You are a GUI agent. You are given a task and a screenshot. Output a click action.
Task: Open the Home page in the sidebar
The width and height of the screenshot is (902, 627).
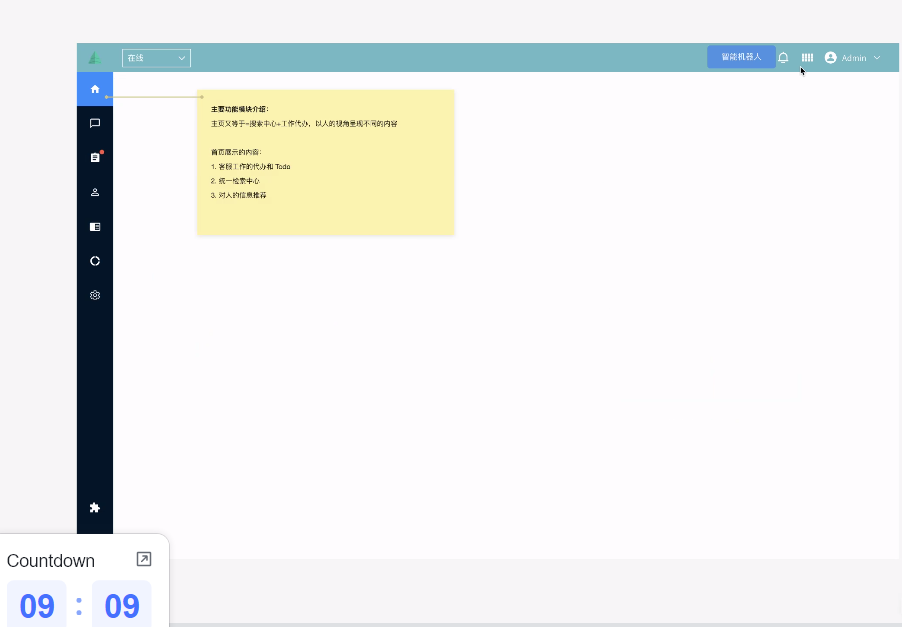coord(95,89)
